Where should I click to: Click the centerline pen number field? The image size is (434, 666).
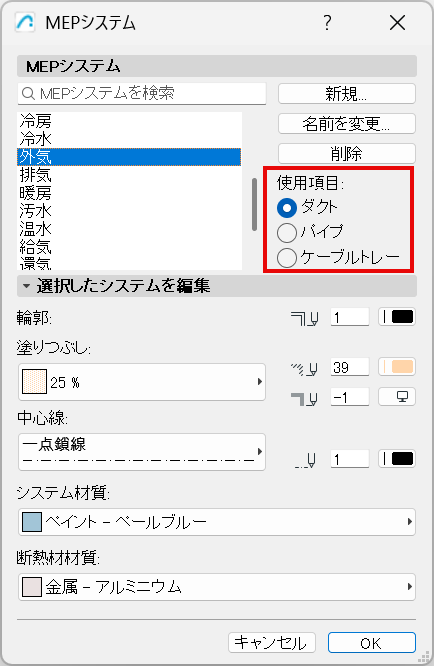pyautogui.click(x=350, y=459)
